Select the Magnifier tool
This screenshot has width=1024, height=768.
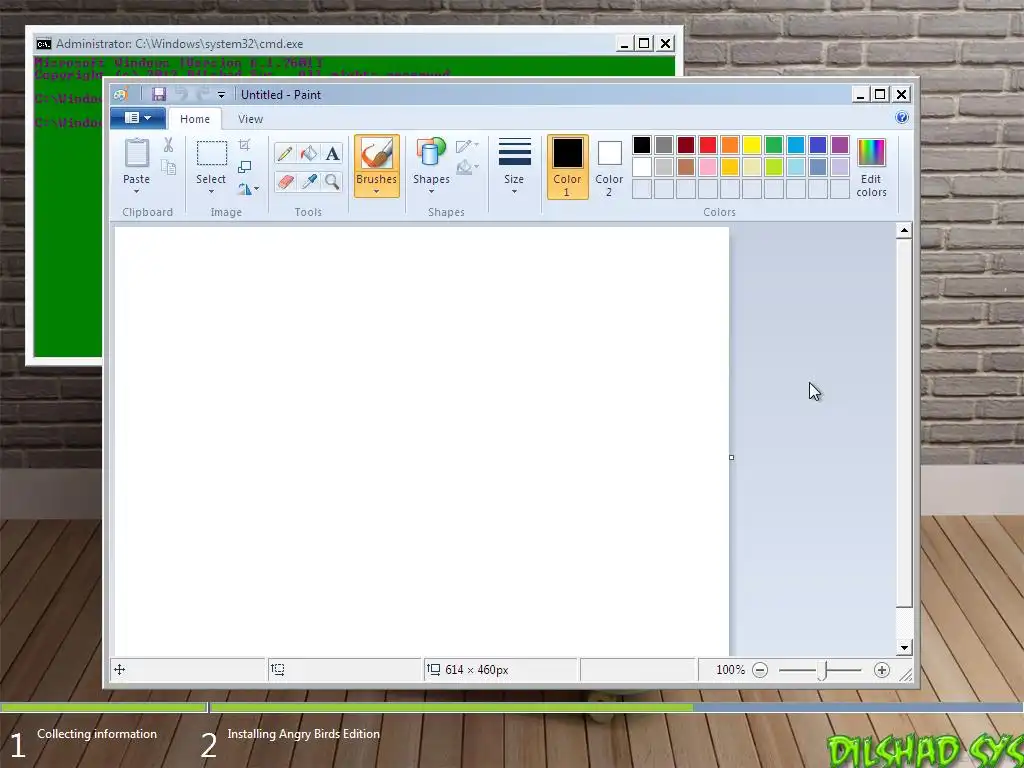pos(332,181)
